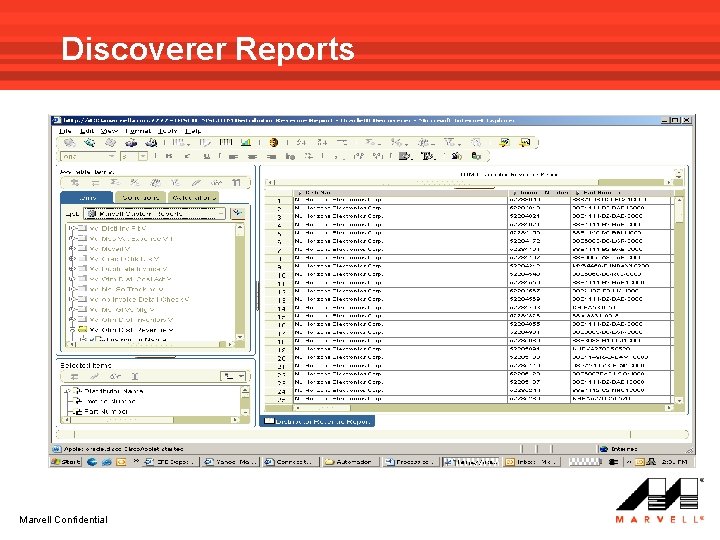The image size is (720, 540).
Task: Click the first icon in the main toolbar
Action: point(69,143)
